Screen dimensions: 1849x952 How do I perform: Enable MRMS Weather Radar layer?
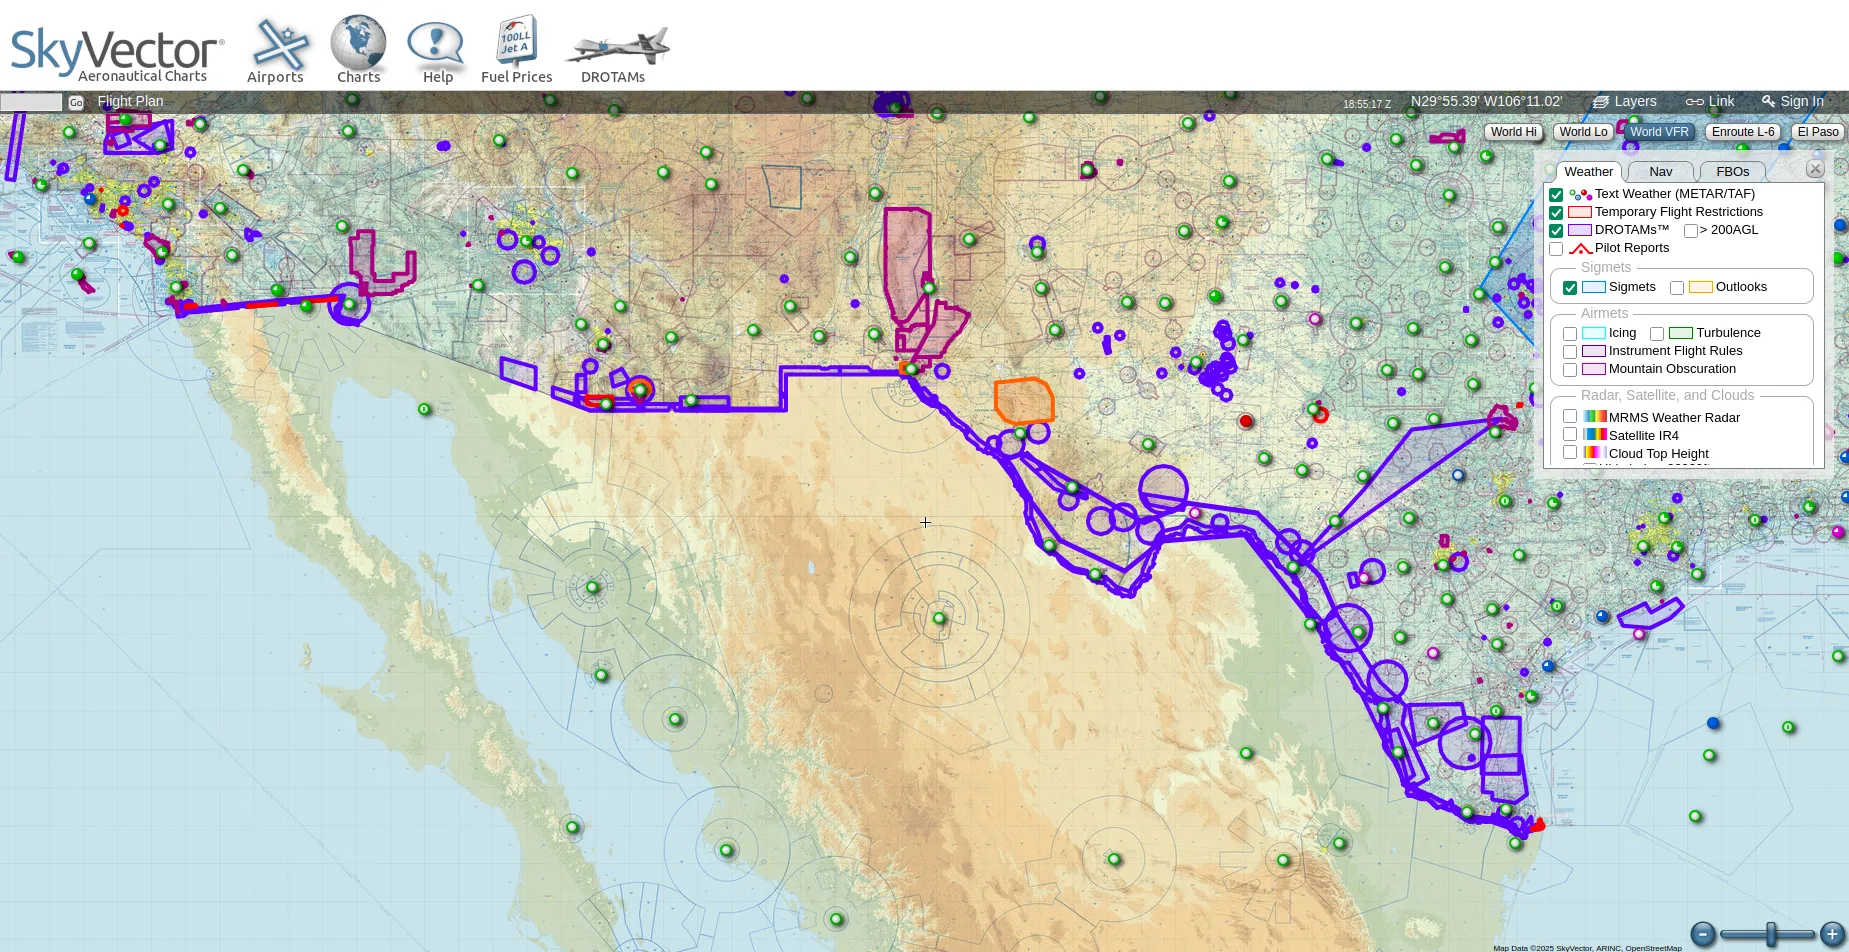pos(1570,417)
